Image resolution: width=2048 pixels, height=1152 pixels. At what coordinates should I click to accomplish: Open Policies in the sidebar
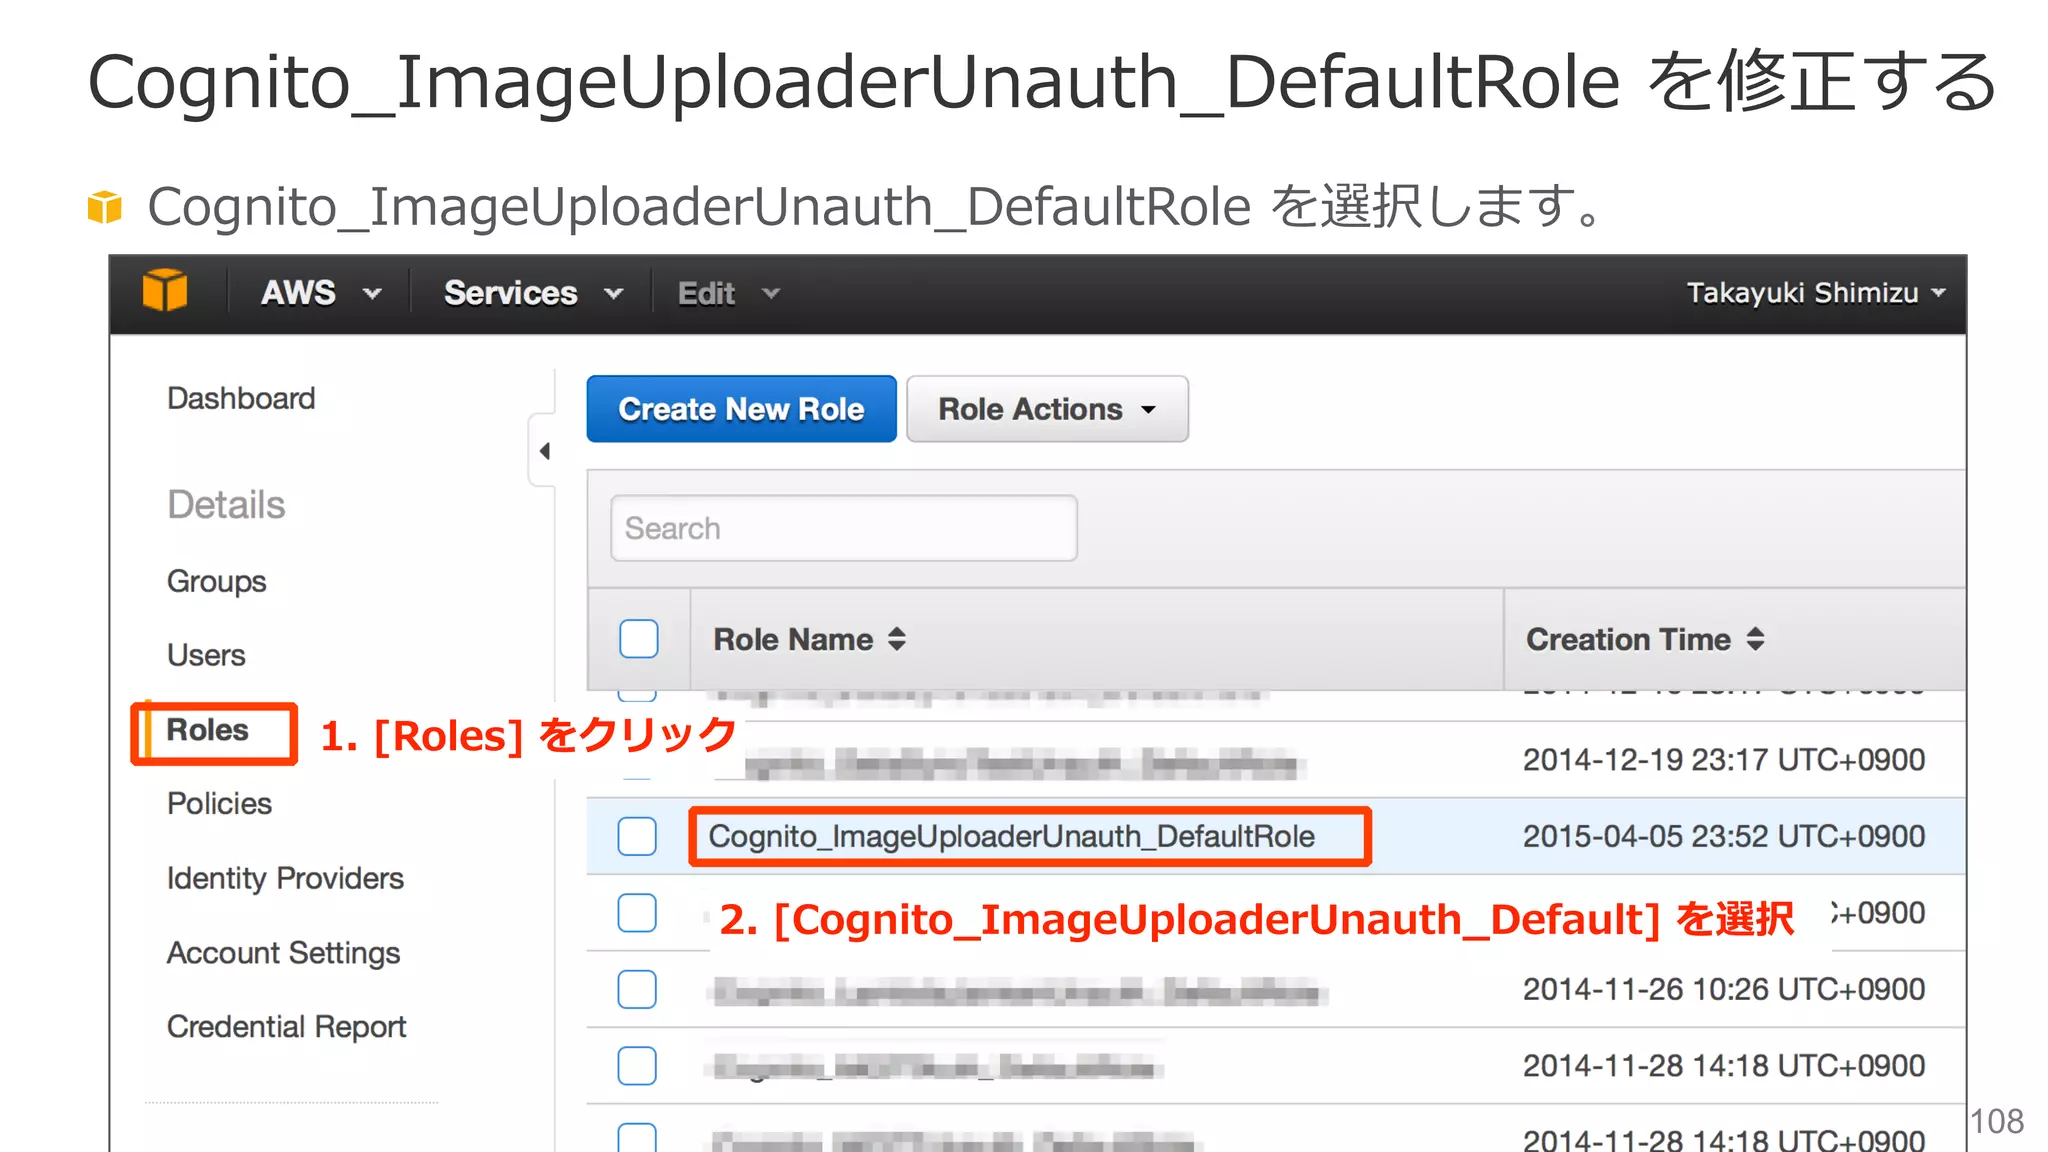[219, 803]
